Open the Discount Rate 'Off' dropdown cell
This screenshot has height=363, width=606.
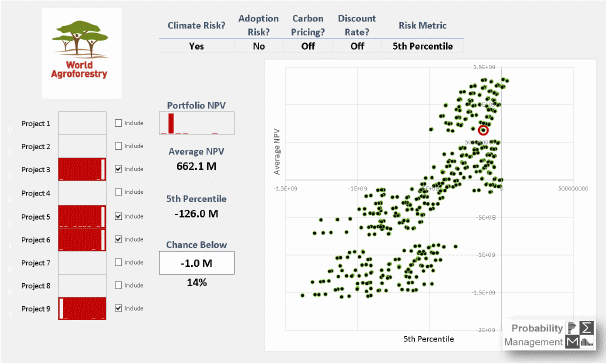[357, 46]
